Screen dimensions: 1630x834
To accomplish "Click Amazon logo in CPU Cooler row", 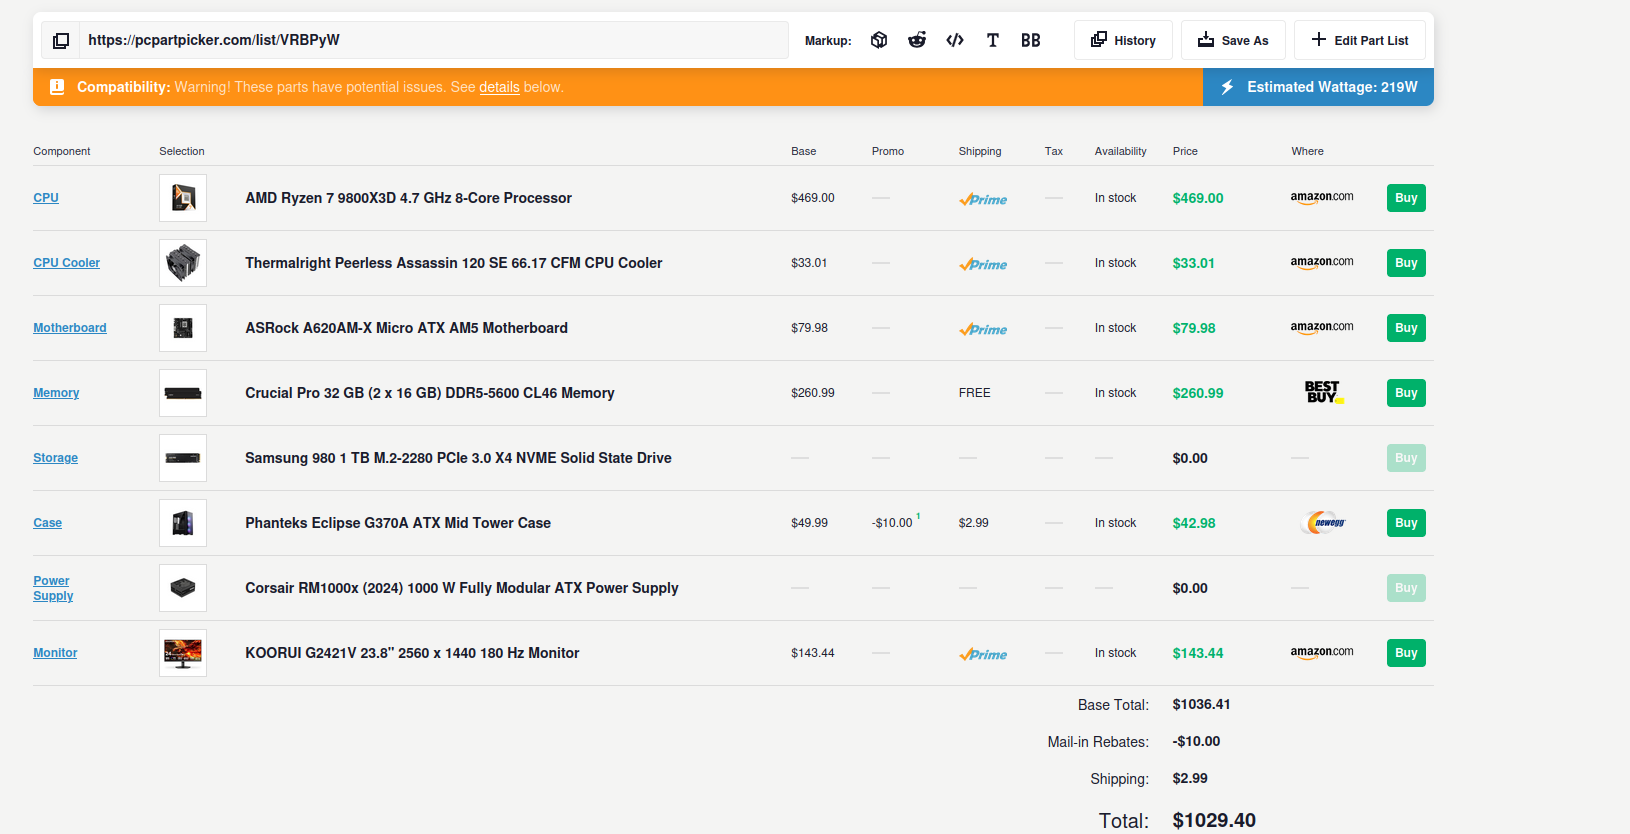I will click(1322, 263).
